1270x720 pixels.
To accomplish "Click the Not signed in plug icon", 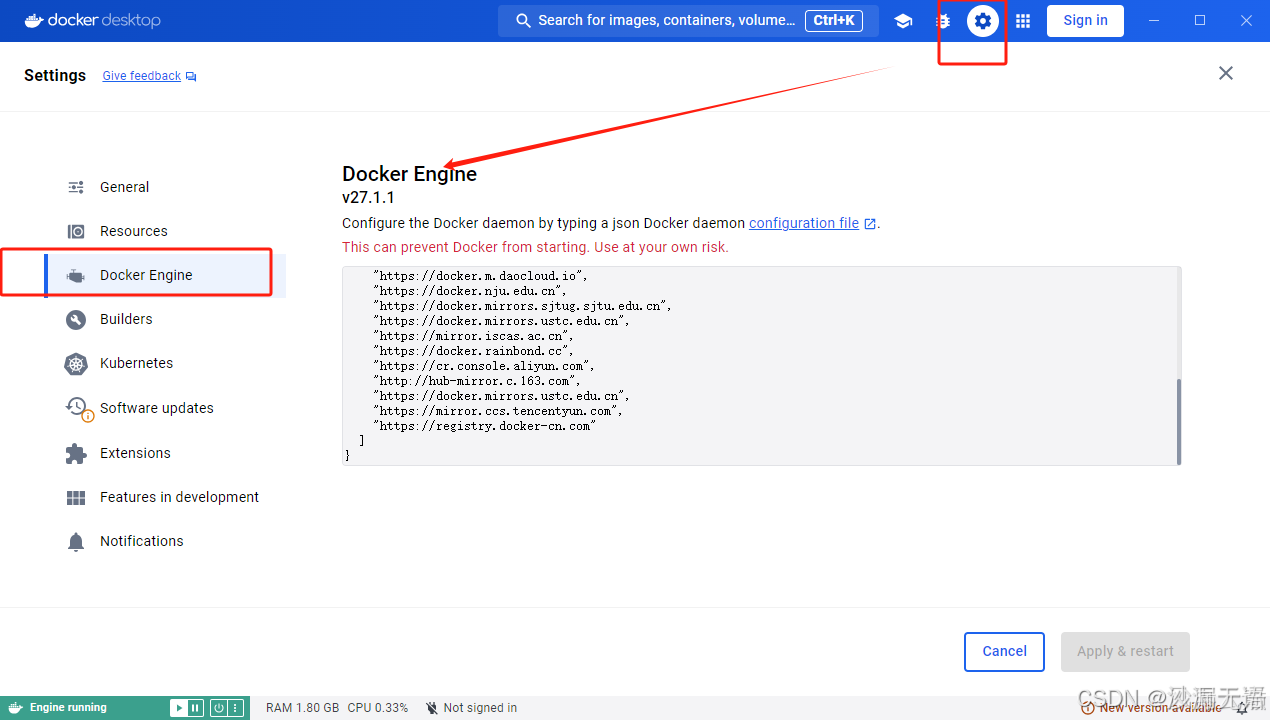I will 432,708.
